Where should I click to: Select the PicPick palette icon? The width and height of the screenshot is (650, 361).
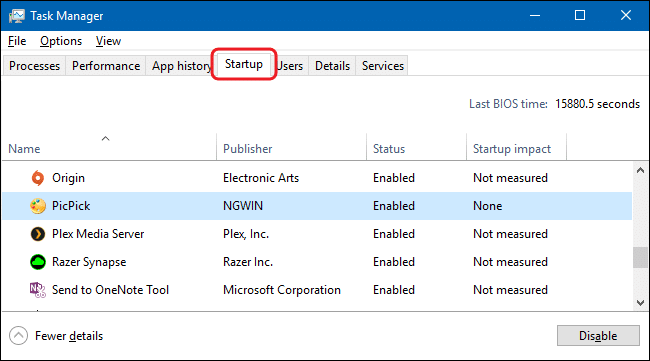(38, 206)
